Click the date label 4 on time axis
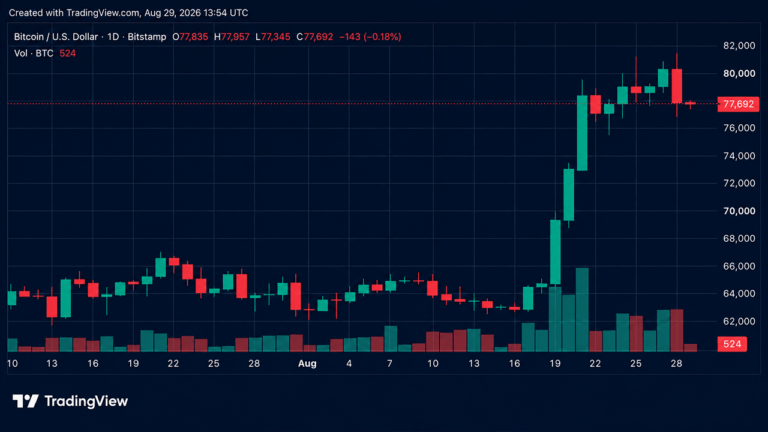768x432 pixels. pos(349,363)
